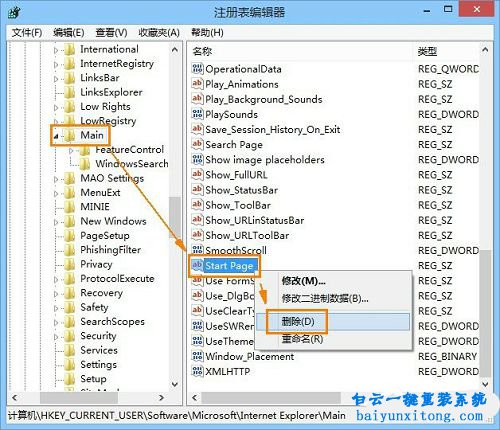Select the PlaySounds DWORD icon
500x430 pixels.
(197, 114)
